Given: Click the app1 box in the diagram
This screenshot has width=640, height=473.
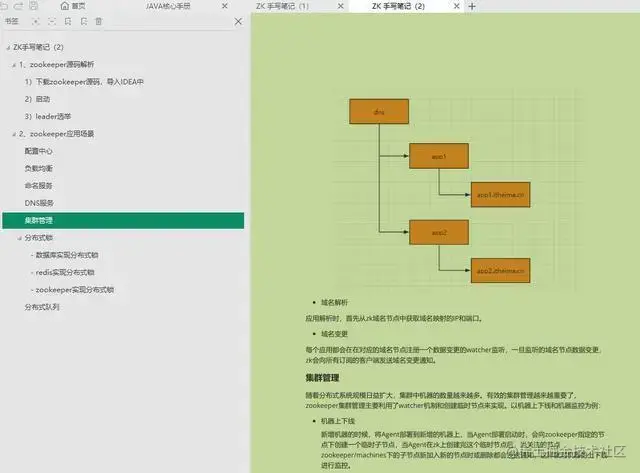Looking at the screenshot, I should point(439,156).
